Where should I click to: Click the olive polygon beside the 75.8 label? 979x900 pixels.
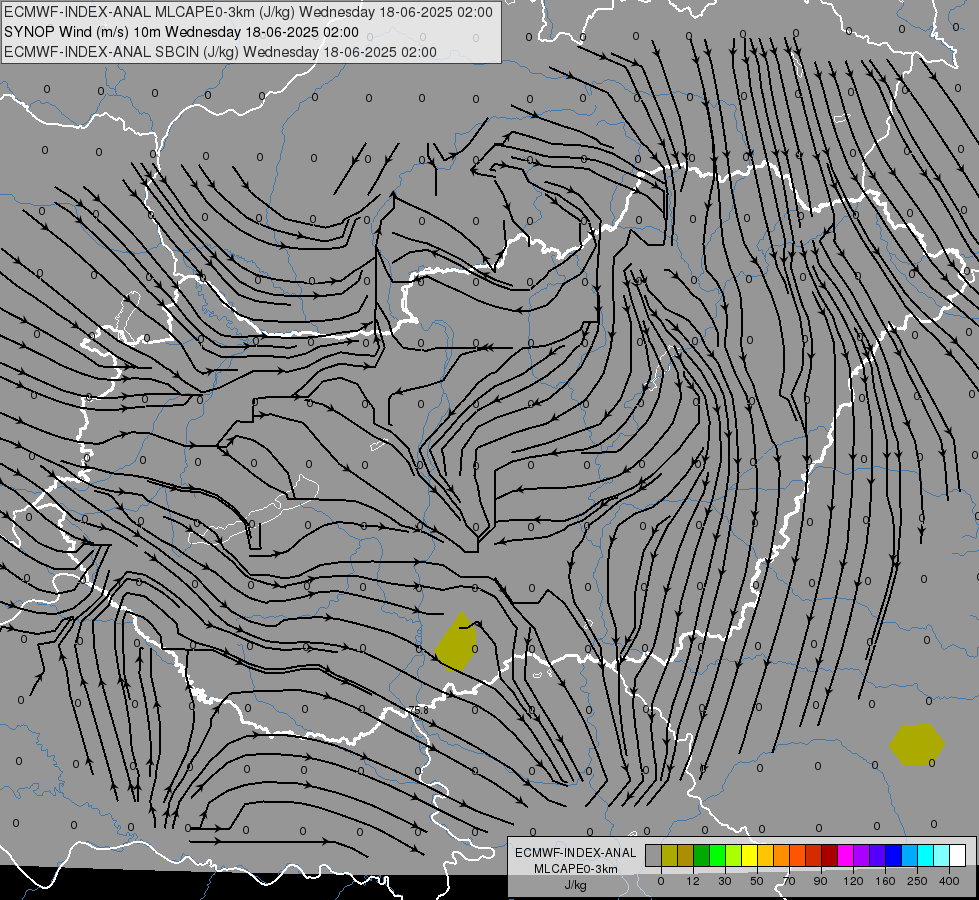pyautogui.click(x=456, y=643)
